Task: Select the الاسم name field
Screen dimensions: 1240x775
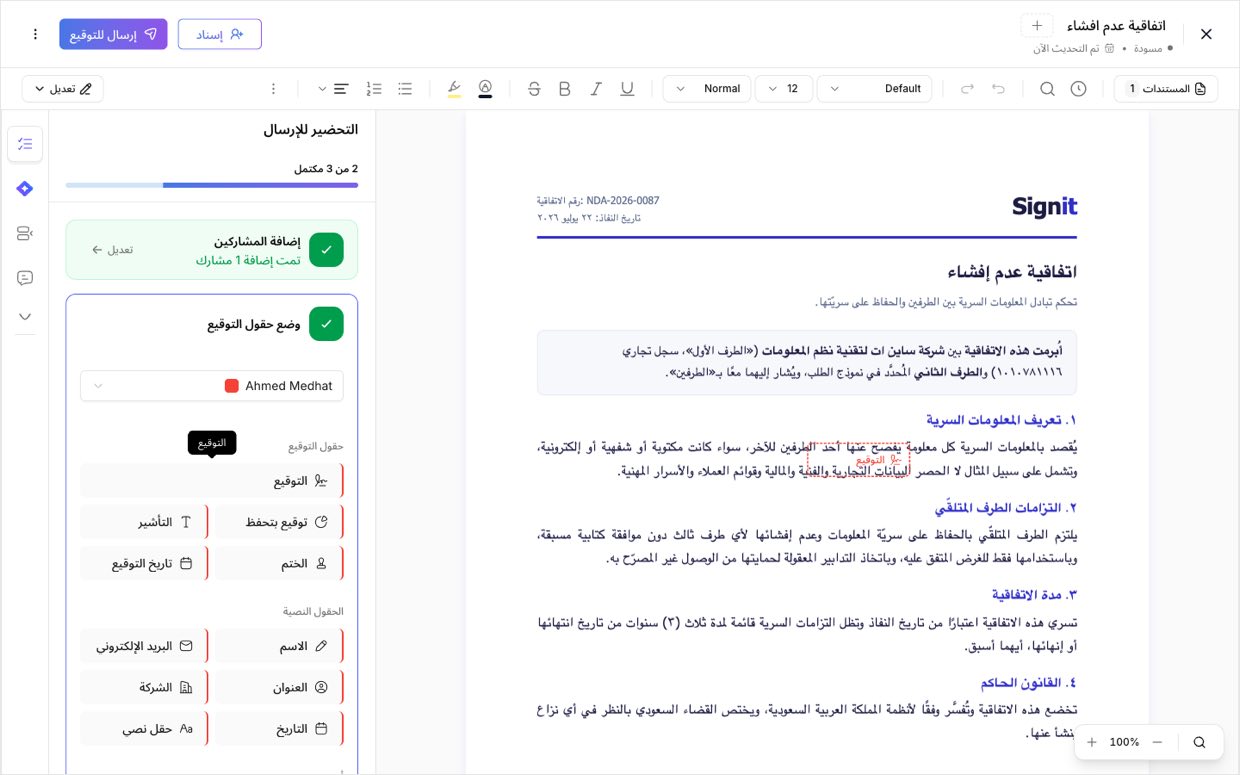Action: 279,646
